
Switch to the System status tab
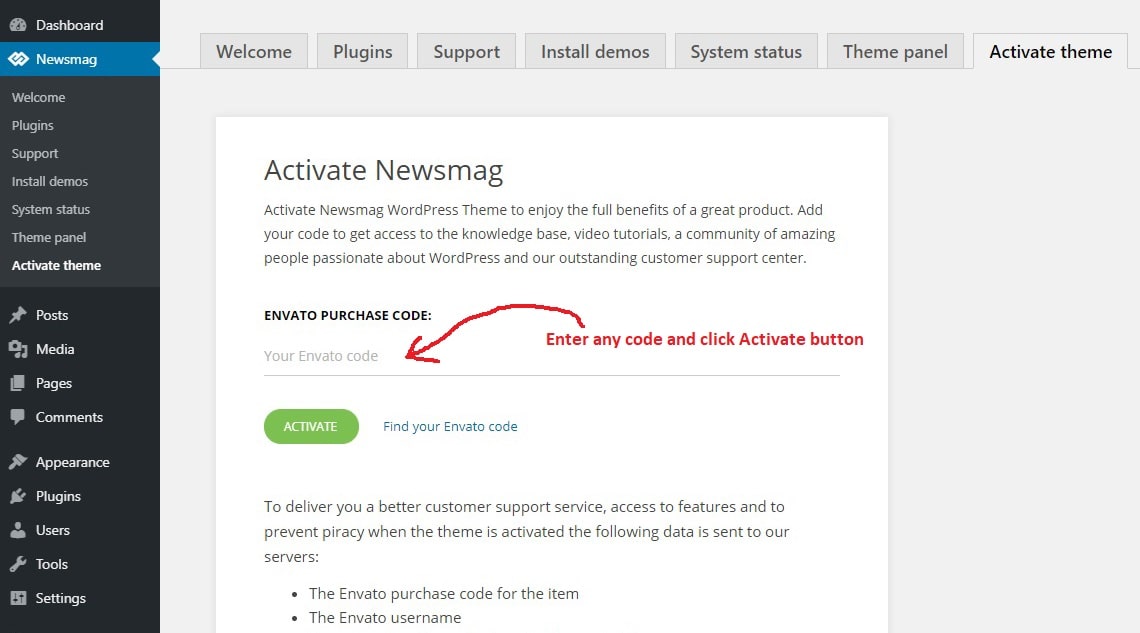coord(746,52)
